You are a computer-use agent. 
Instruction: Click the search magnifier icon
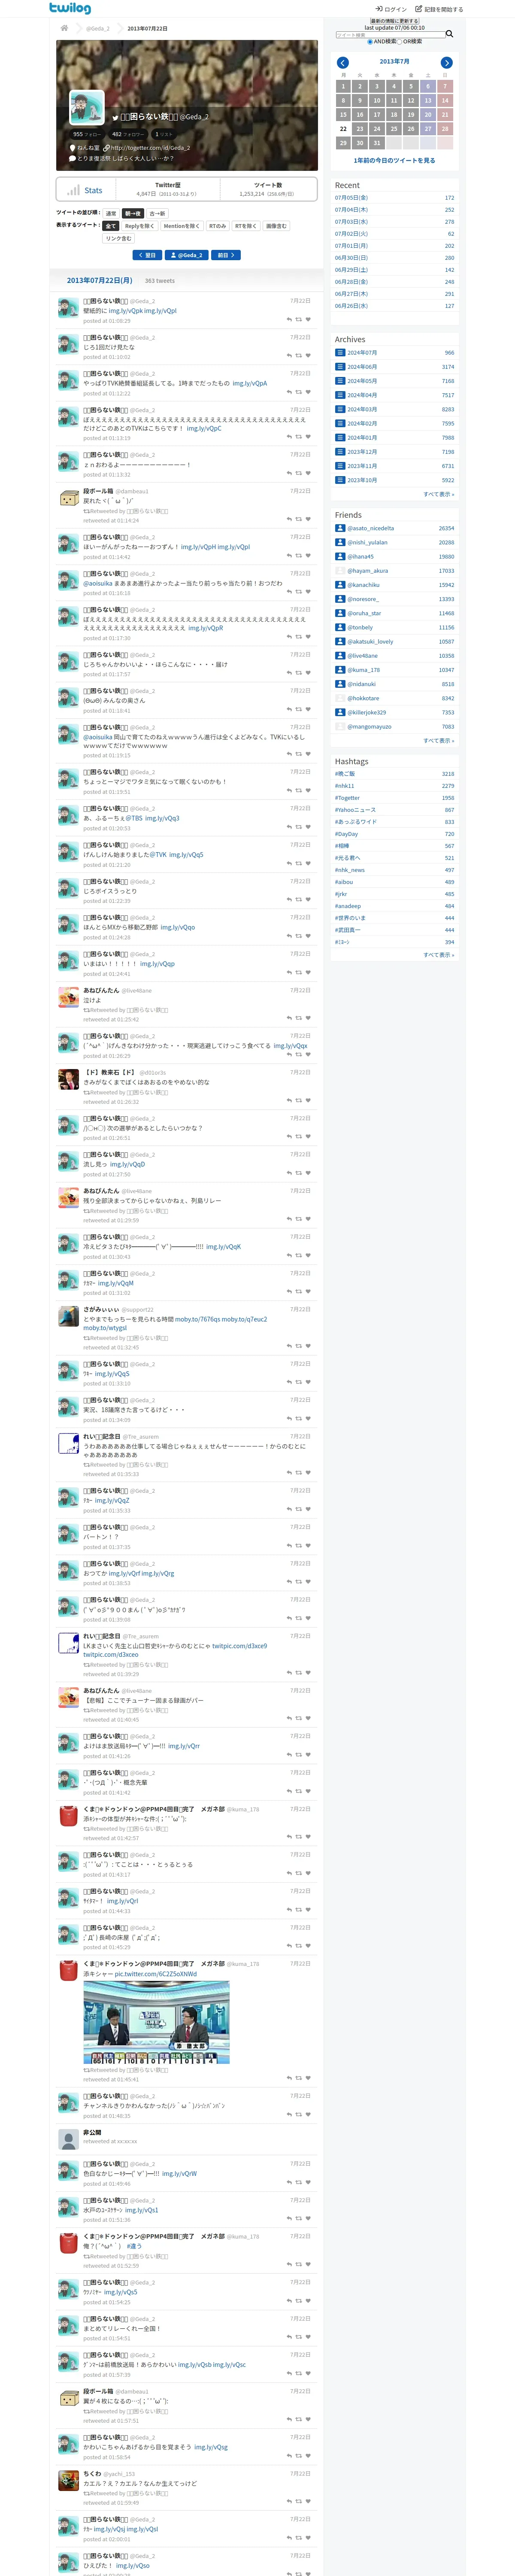click(x=449, y=34)
